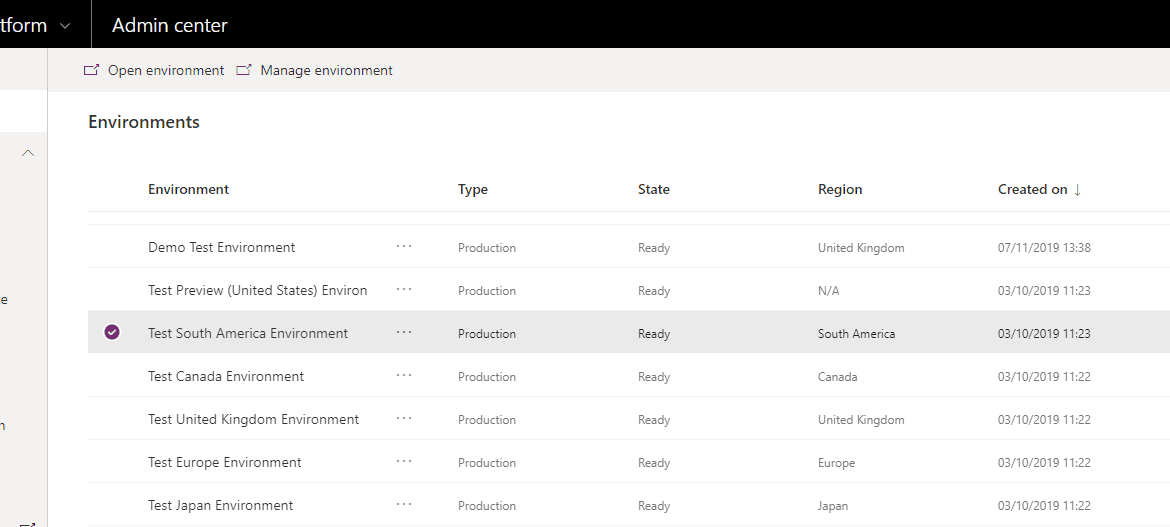Expand the Power Platform app switcher dropdown

click(x=65, y=25)
